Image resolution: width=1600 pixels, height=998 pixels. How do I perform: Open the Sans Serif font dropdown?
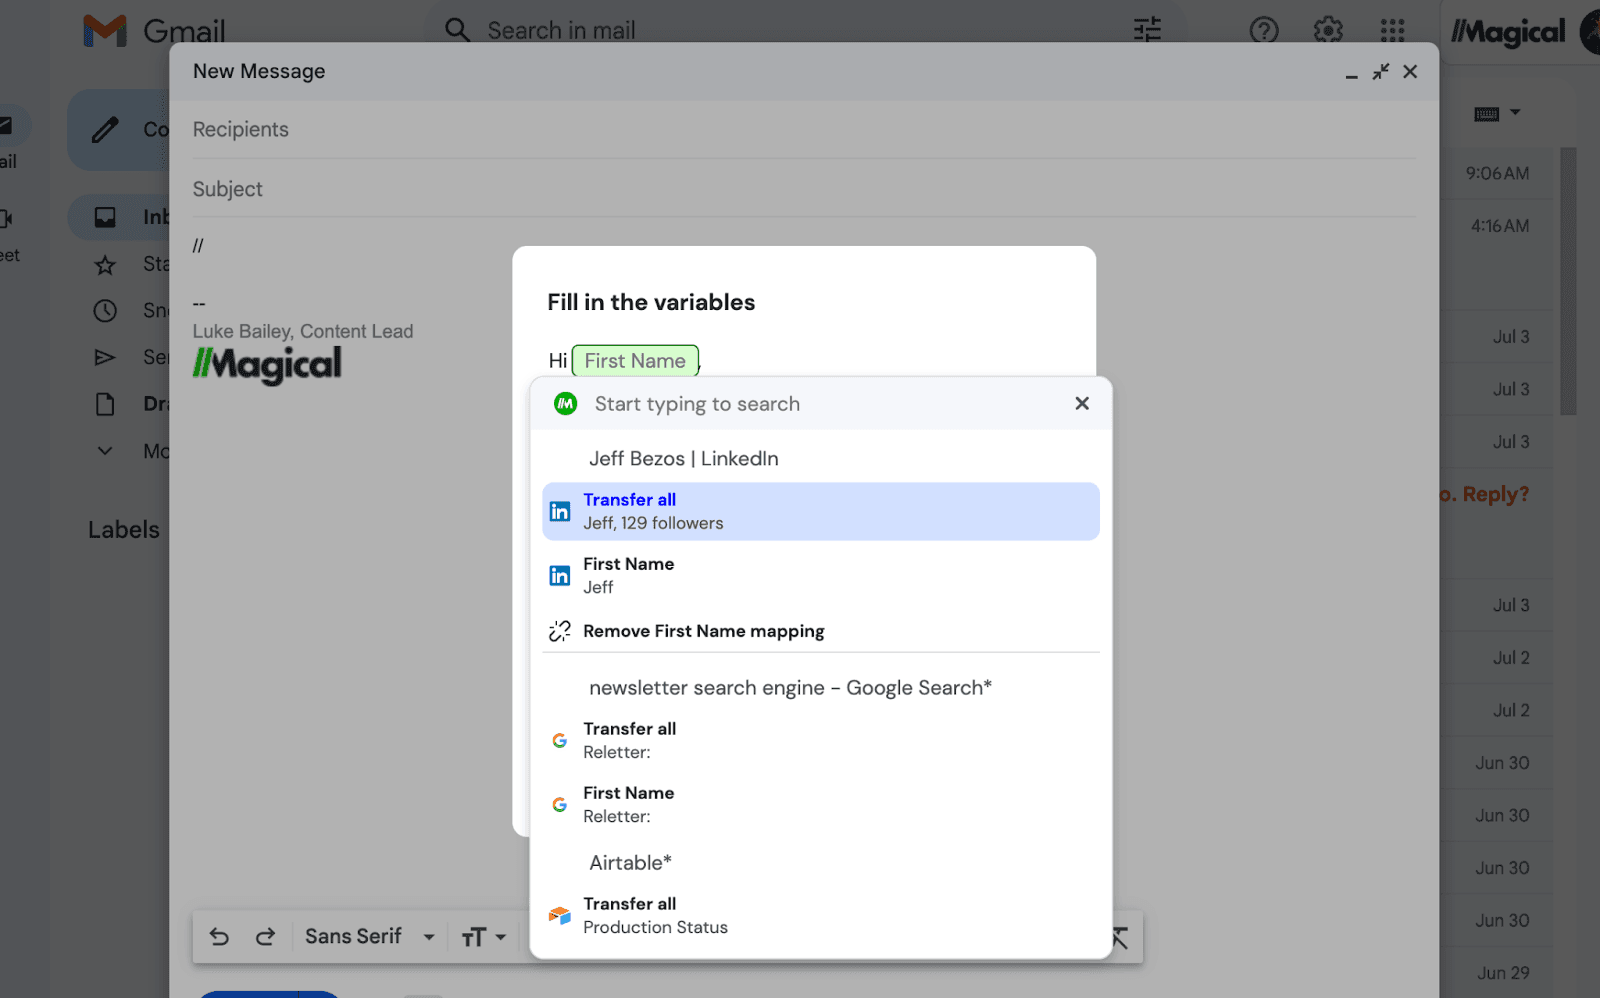click(370, 937)
